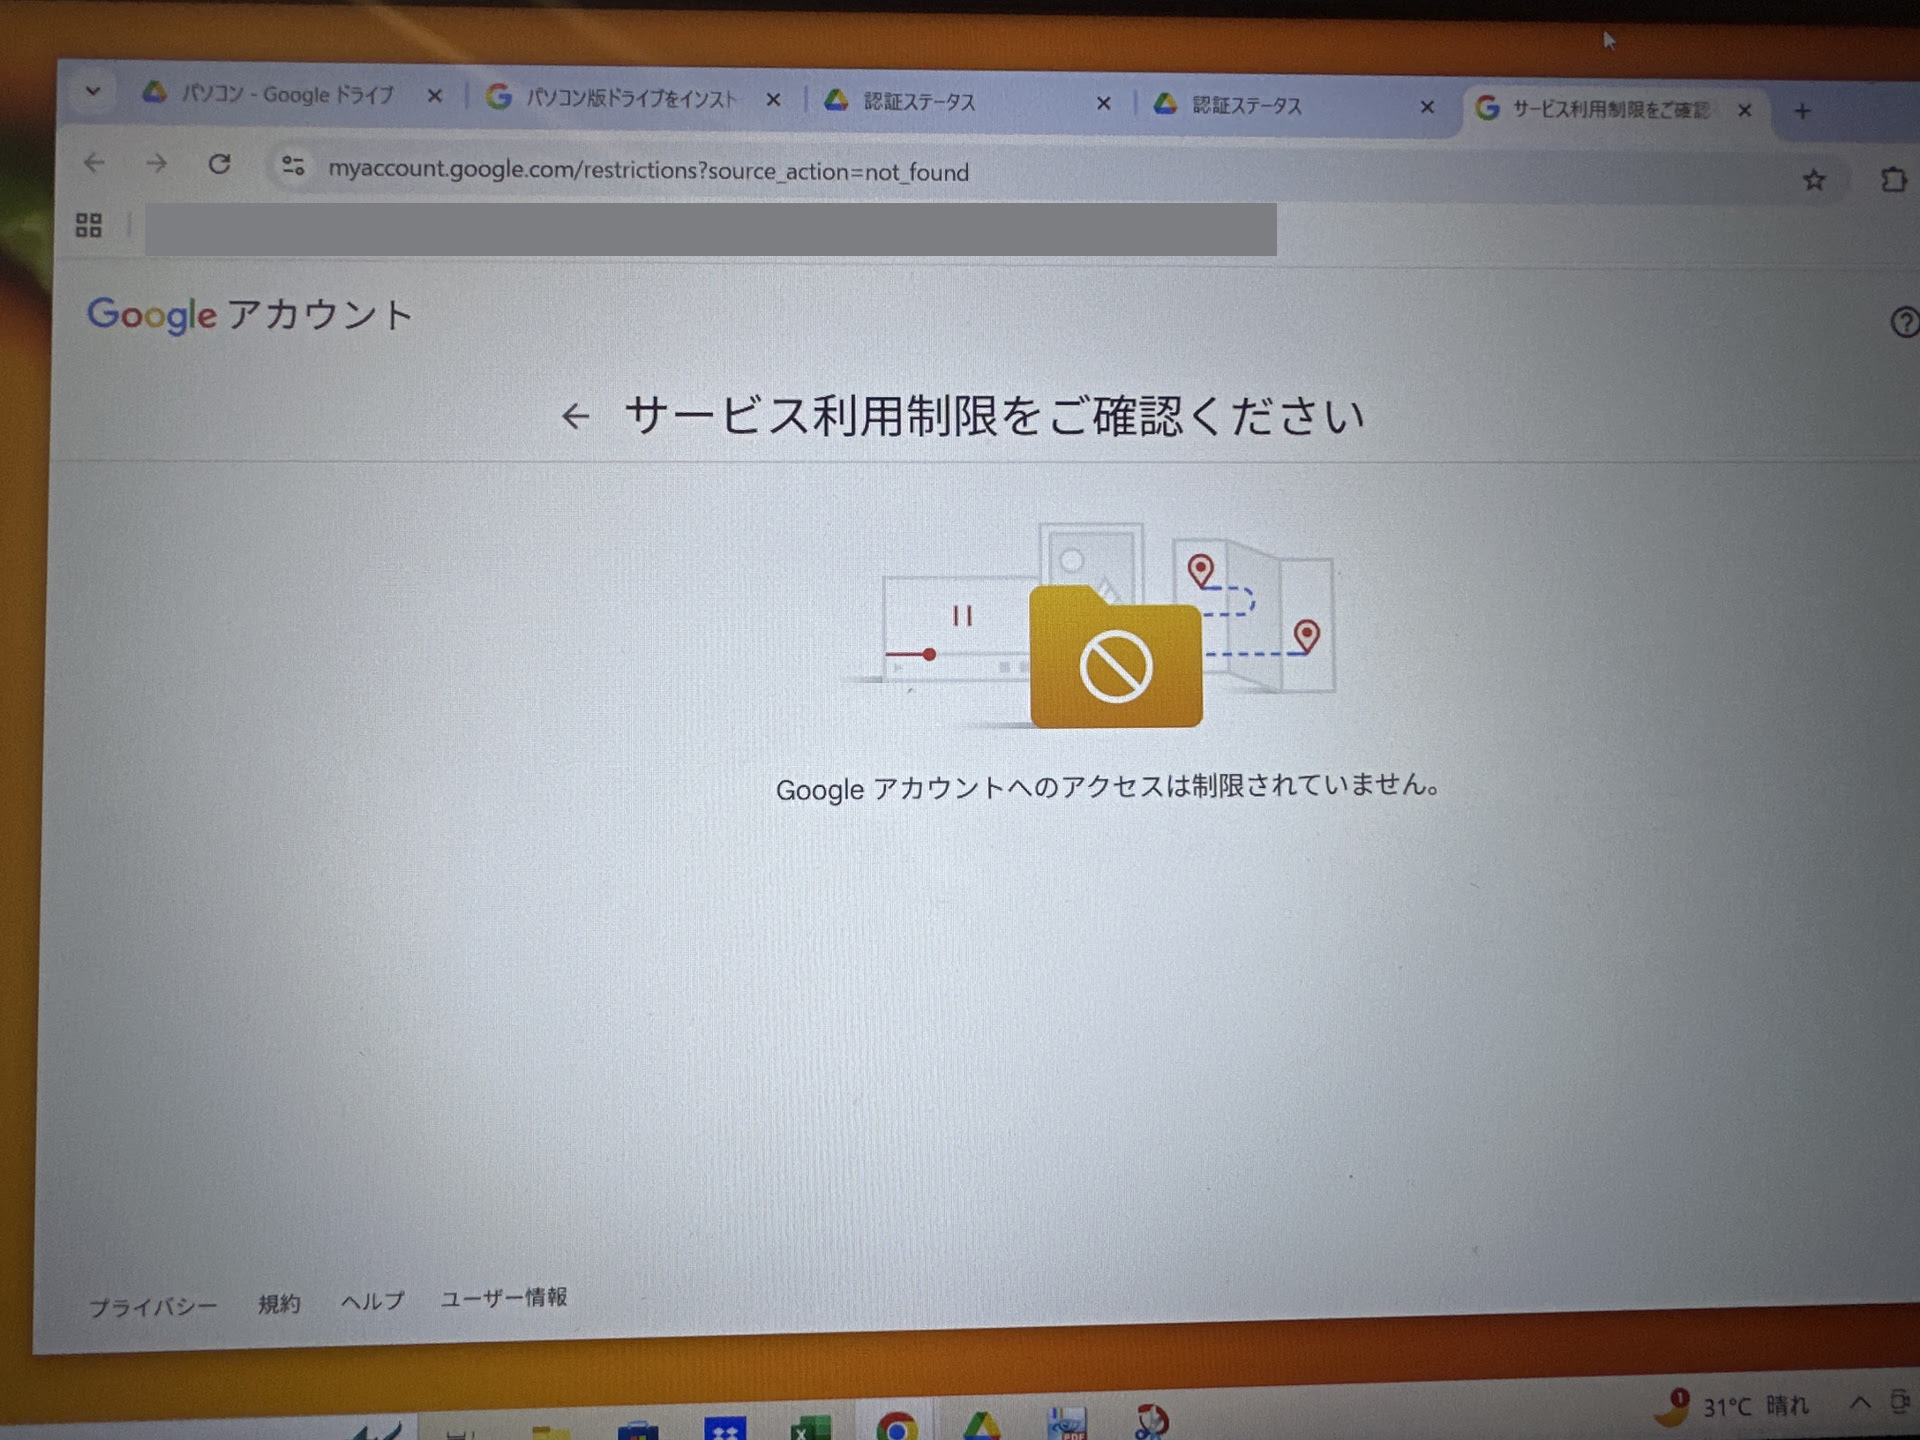Close the first 認証ステータス tab
Image resolution: width=1920 pixels, height=1440 pixels.
[1103, 103]
